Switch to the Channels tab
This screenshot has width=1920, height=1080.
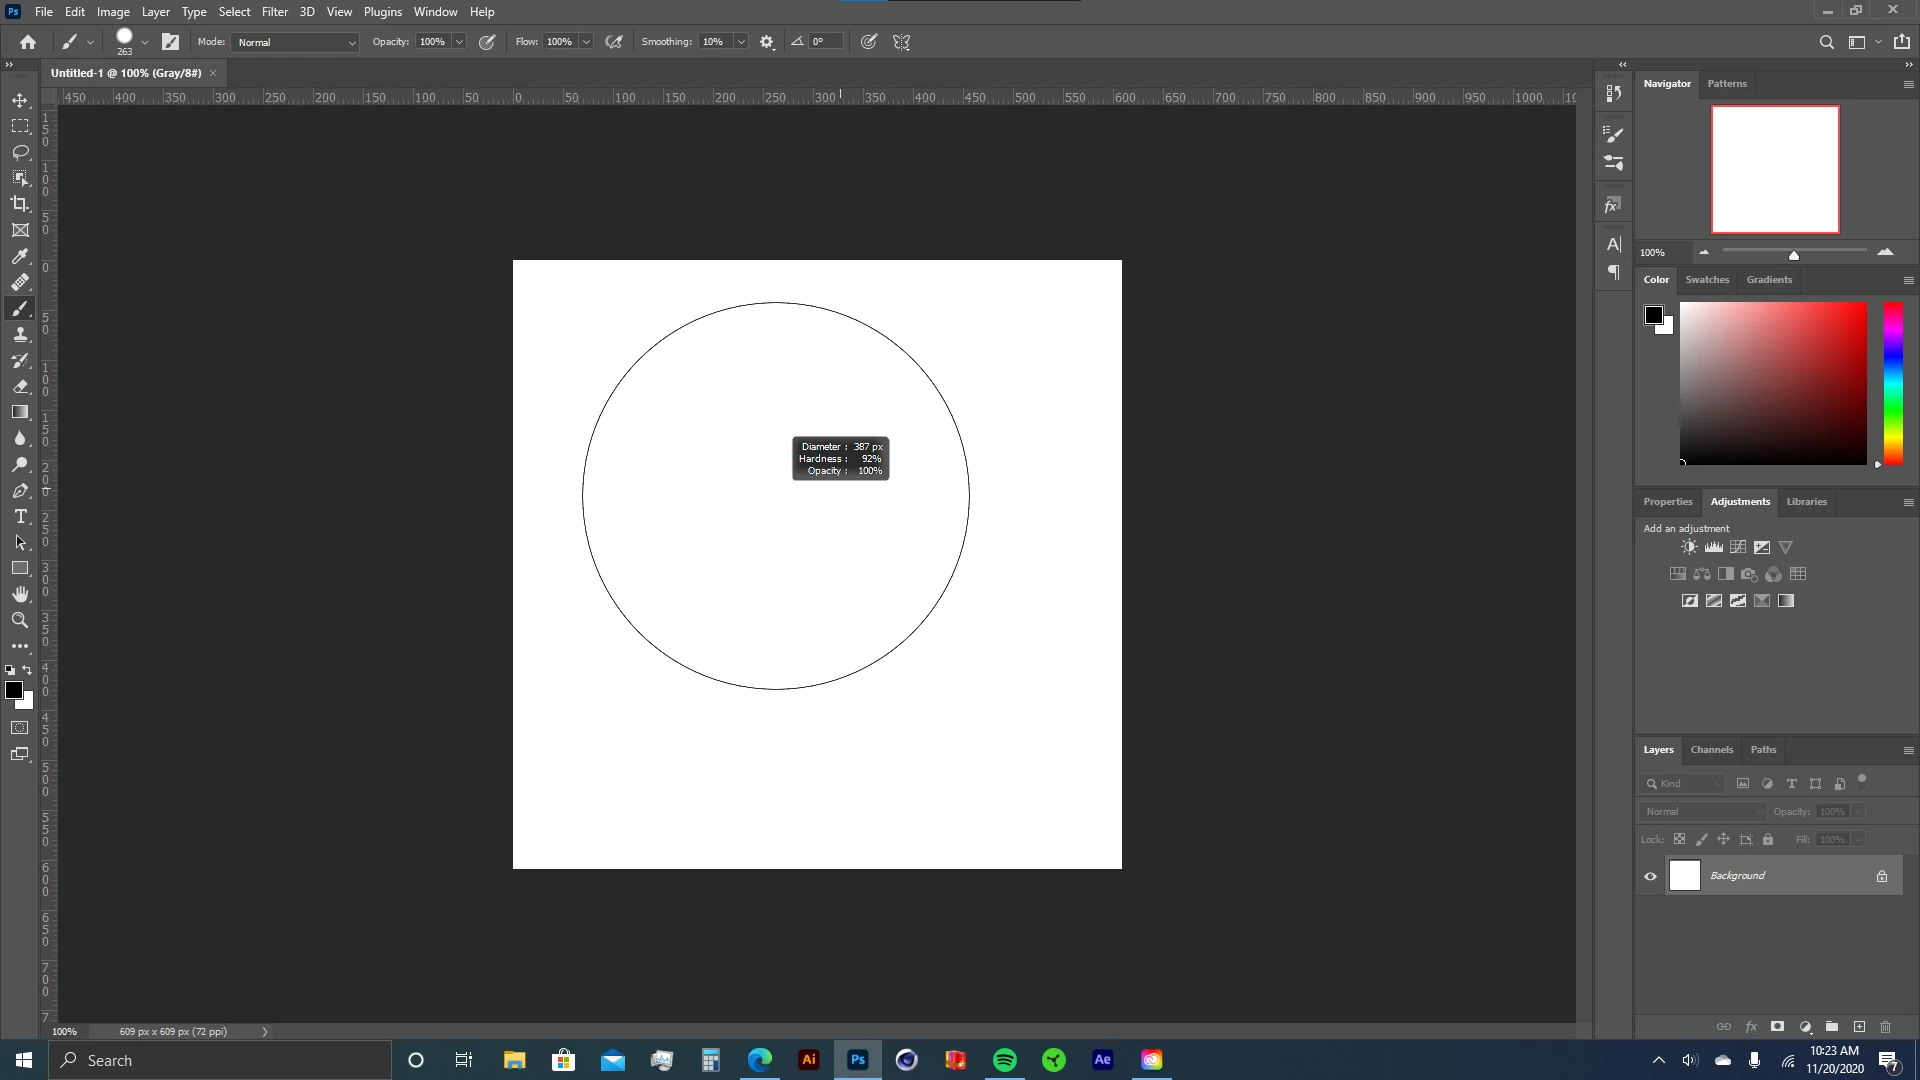pyautogui.click(x=1711, y=749)
